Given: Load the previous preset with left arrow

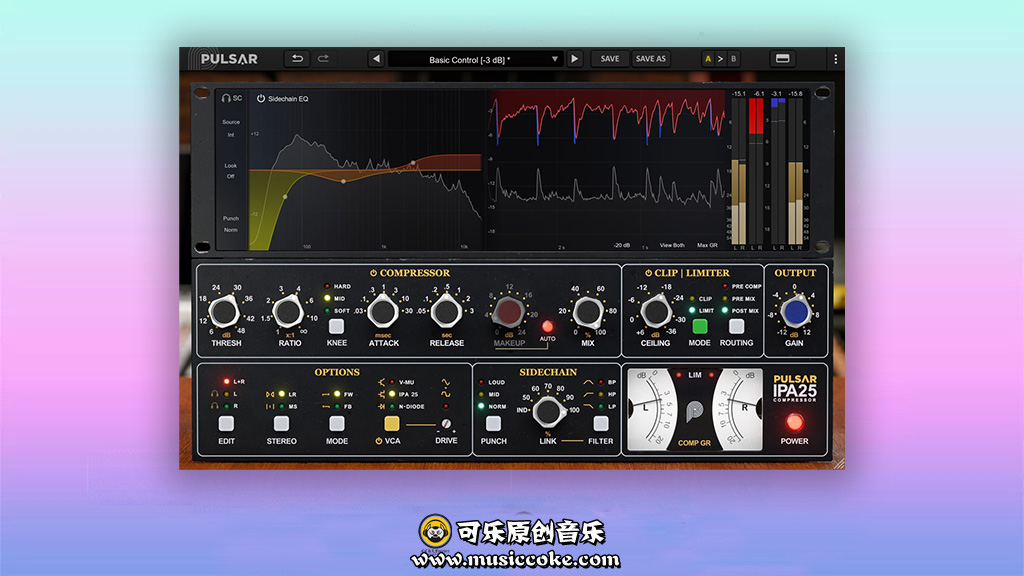Looking at the screenshot, I should coord(376,59).
